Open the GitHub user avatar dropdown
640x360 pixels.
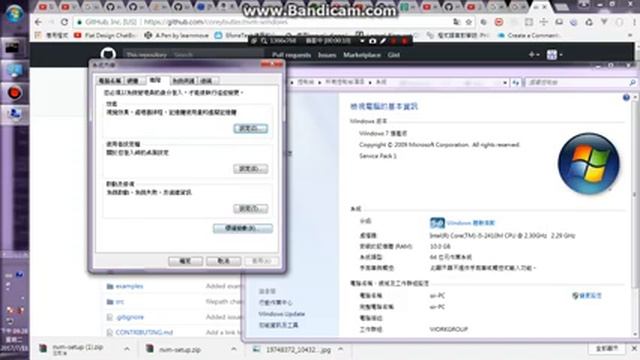[x=554, y=54]
